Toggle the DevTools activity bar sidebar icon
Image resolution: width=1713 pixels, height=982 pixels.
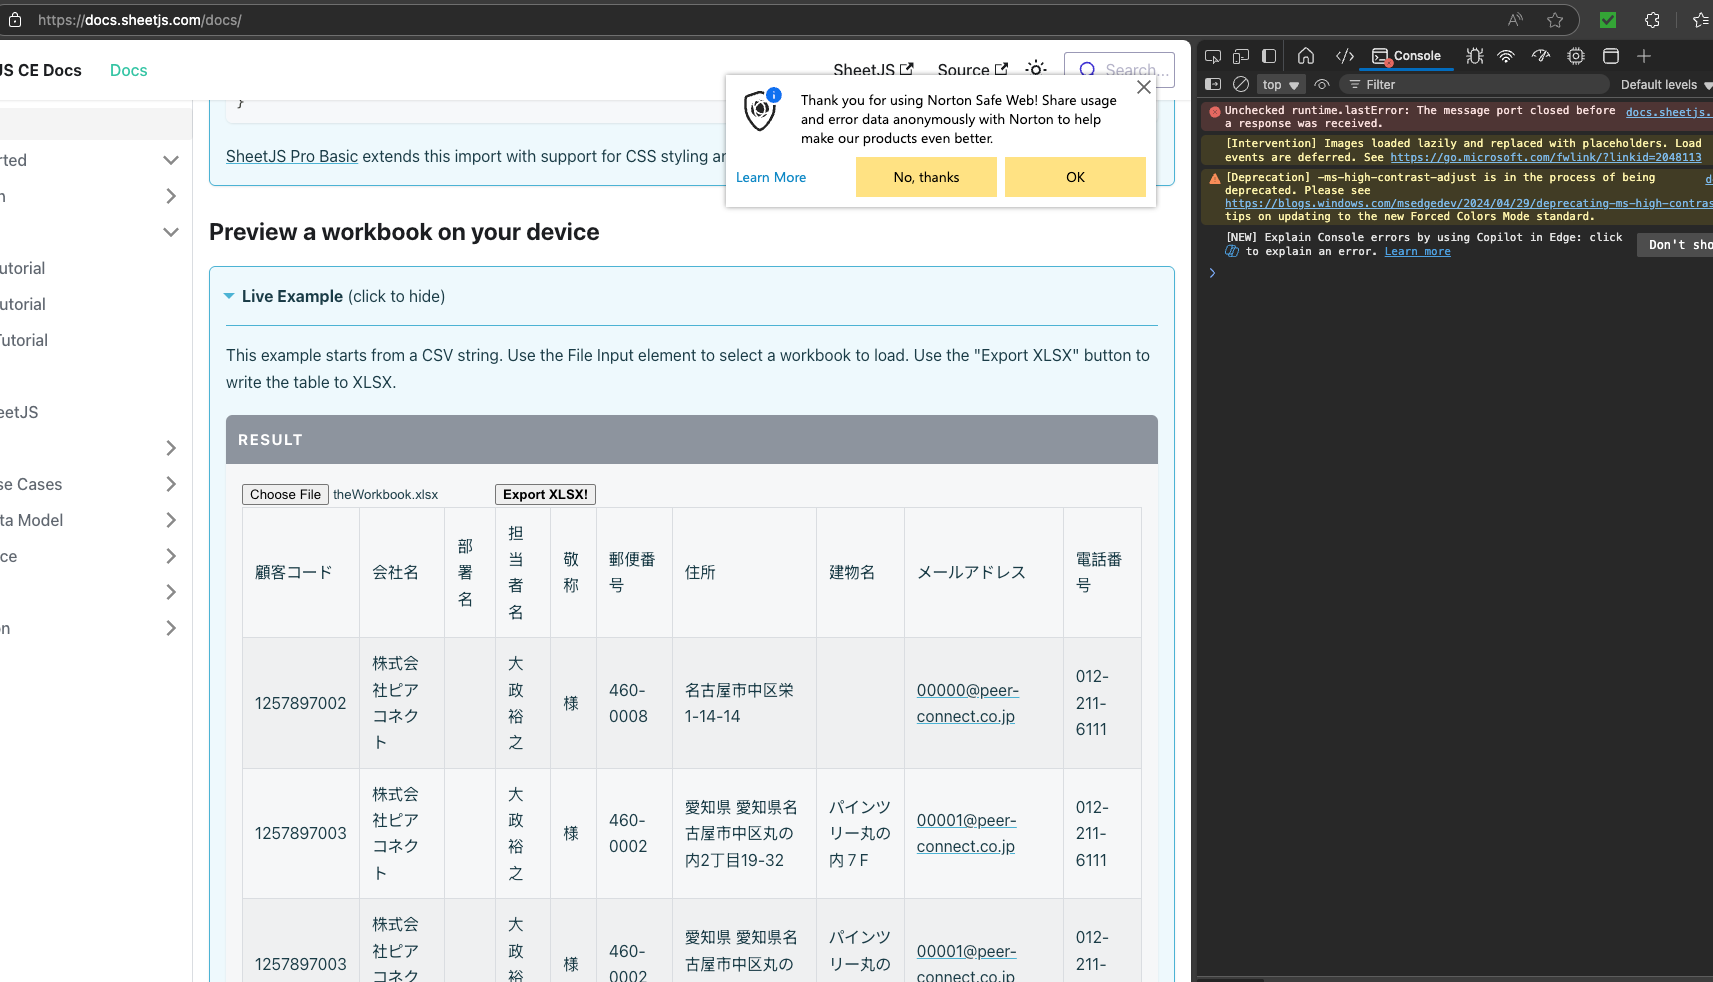click(1269, 56)
